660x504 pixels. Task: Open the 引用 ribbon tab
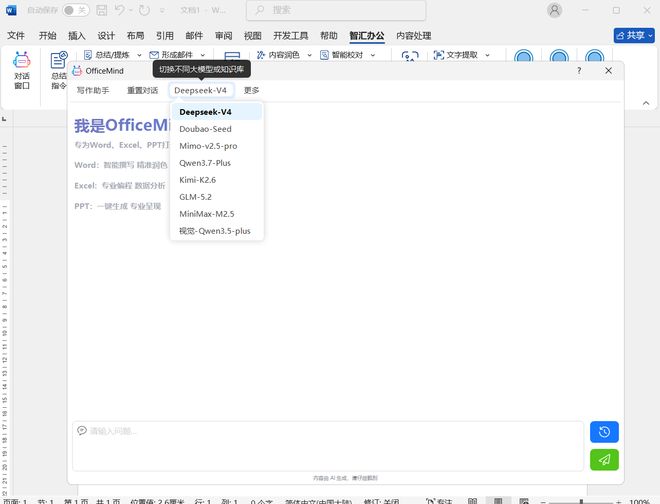165,36
